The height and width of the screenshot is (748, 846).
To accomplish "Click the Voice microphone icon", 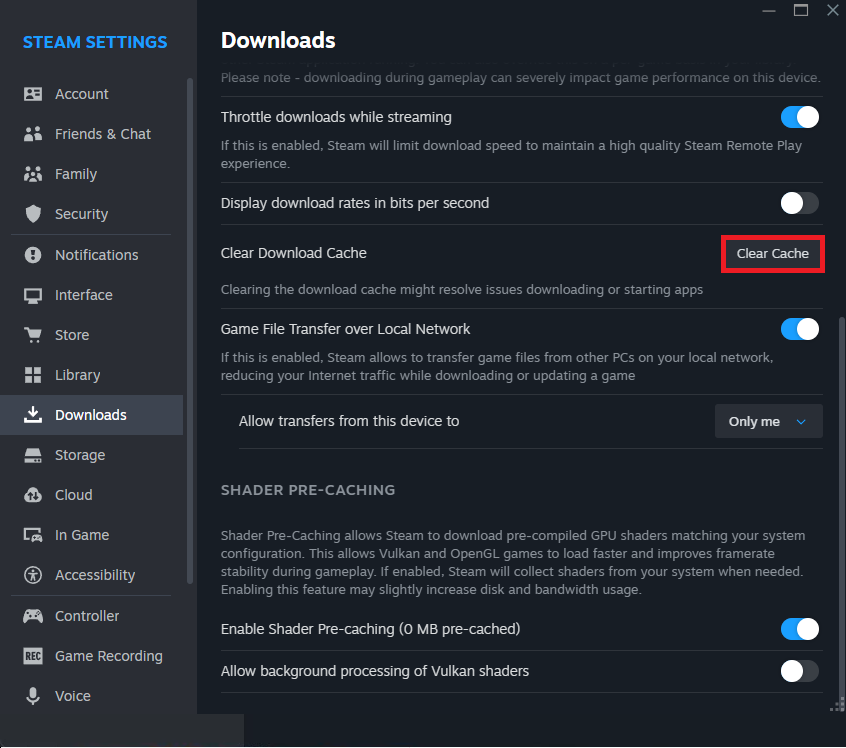I will tap(33, 696).
